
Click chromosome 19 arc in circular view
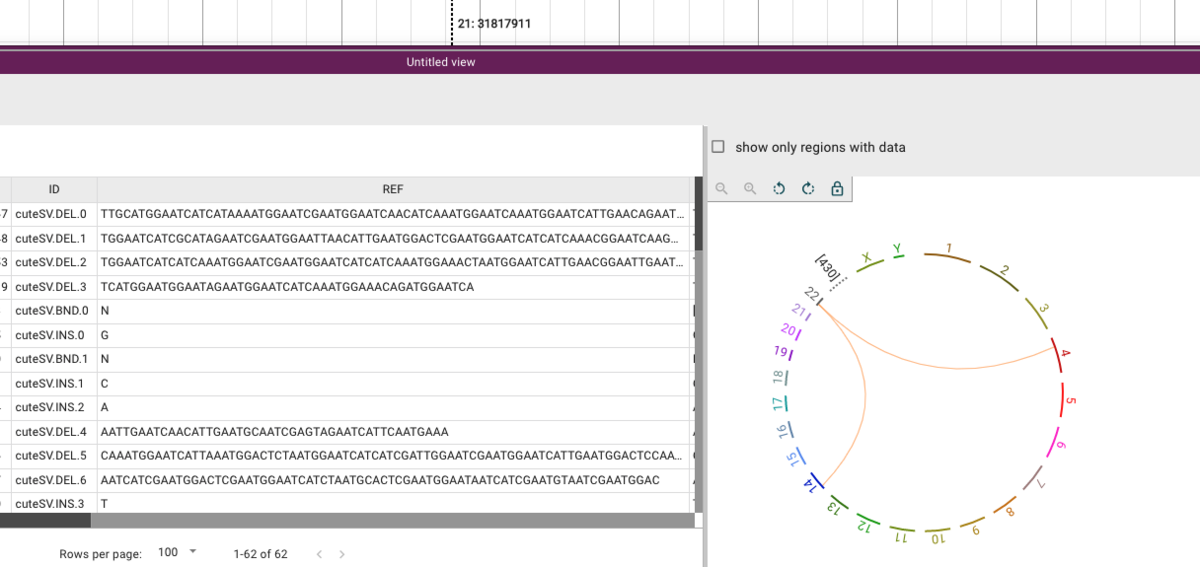[x=790, y=354]
